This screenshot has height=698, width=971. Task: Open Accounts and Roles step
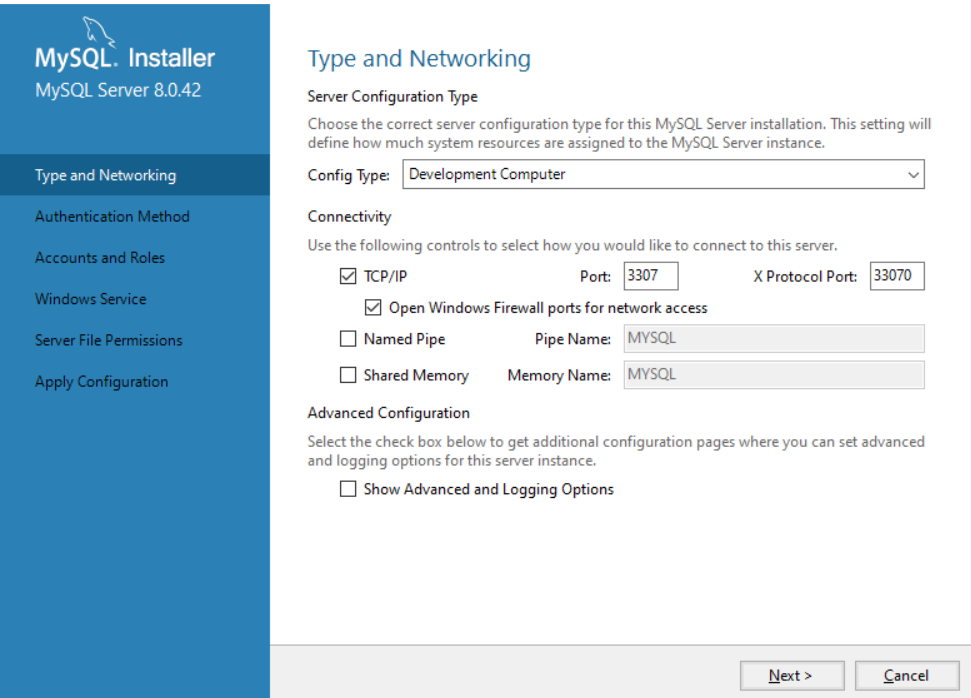tap(100, 258)
